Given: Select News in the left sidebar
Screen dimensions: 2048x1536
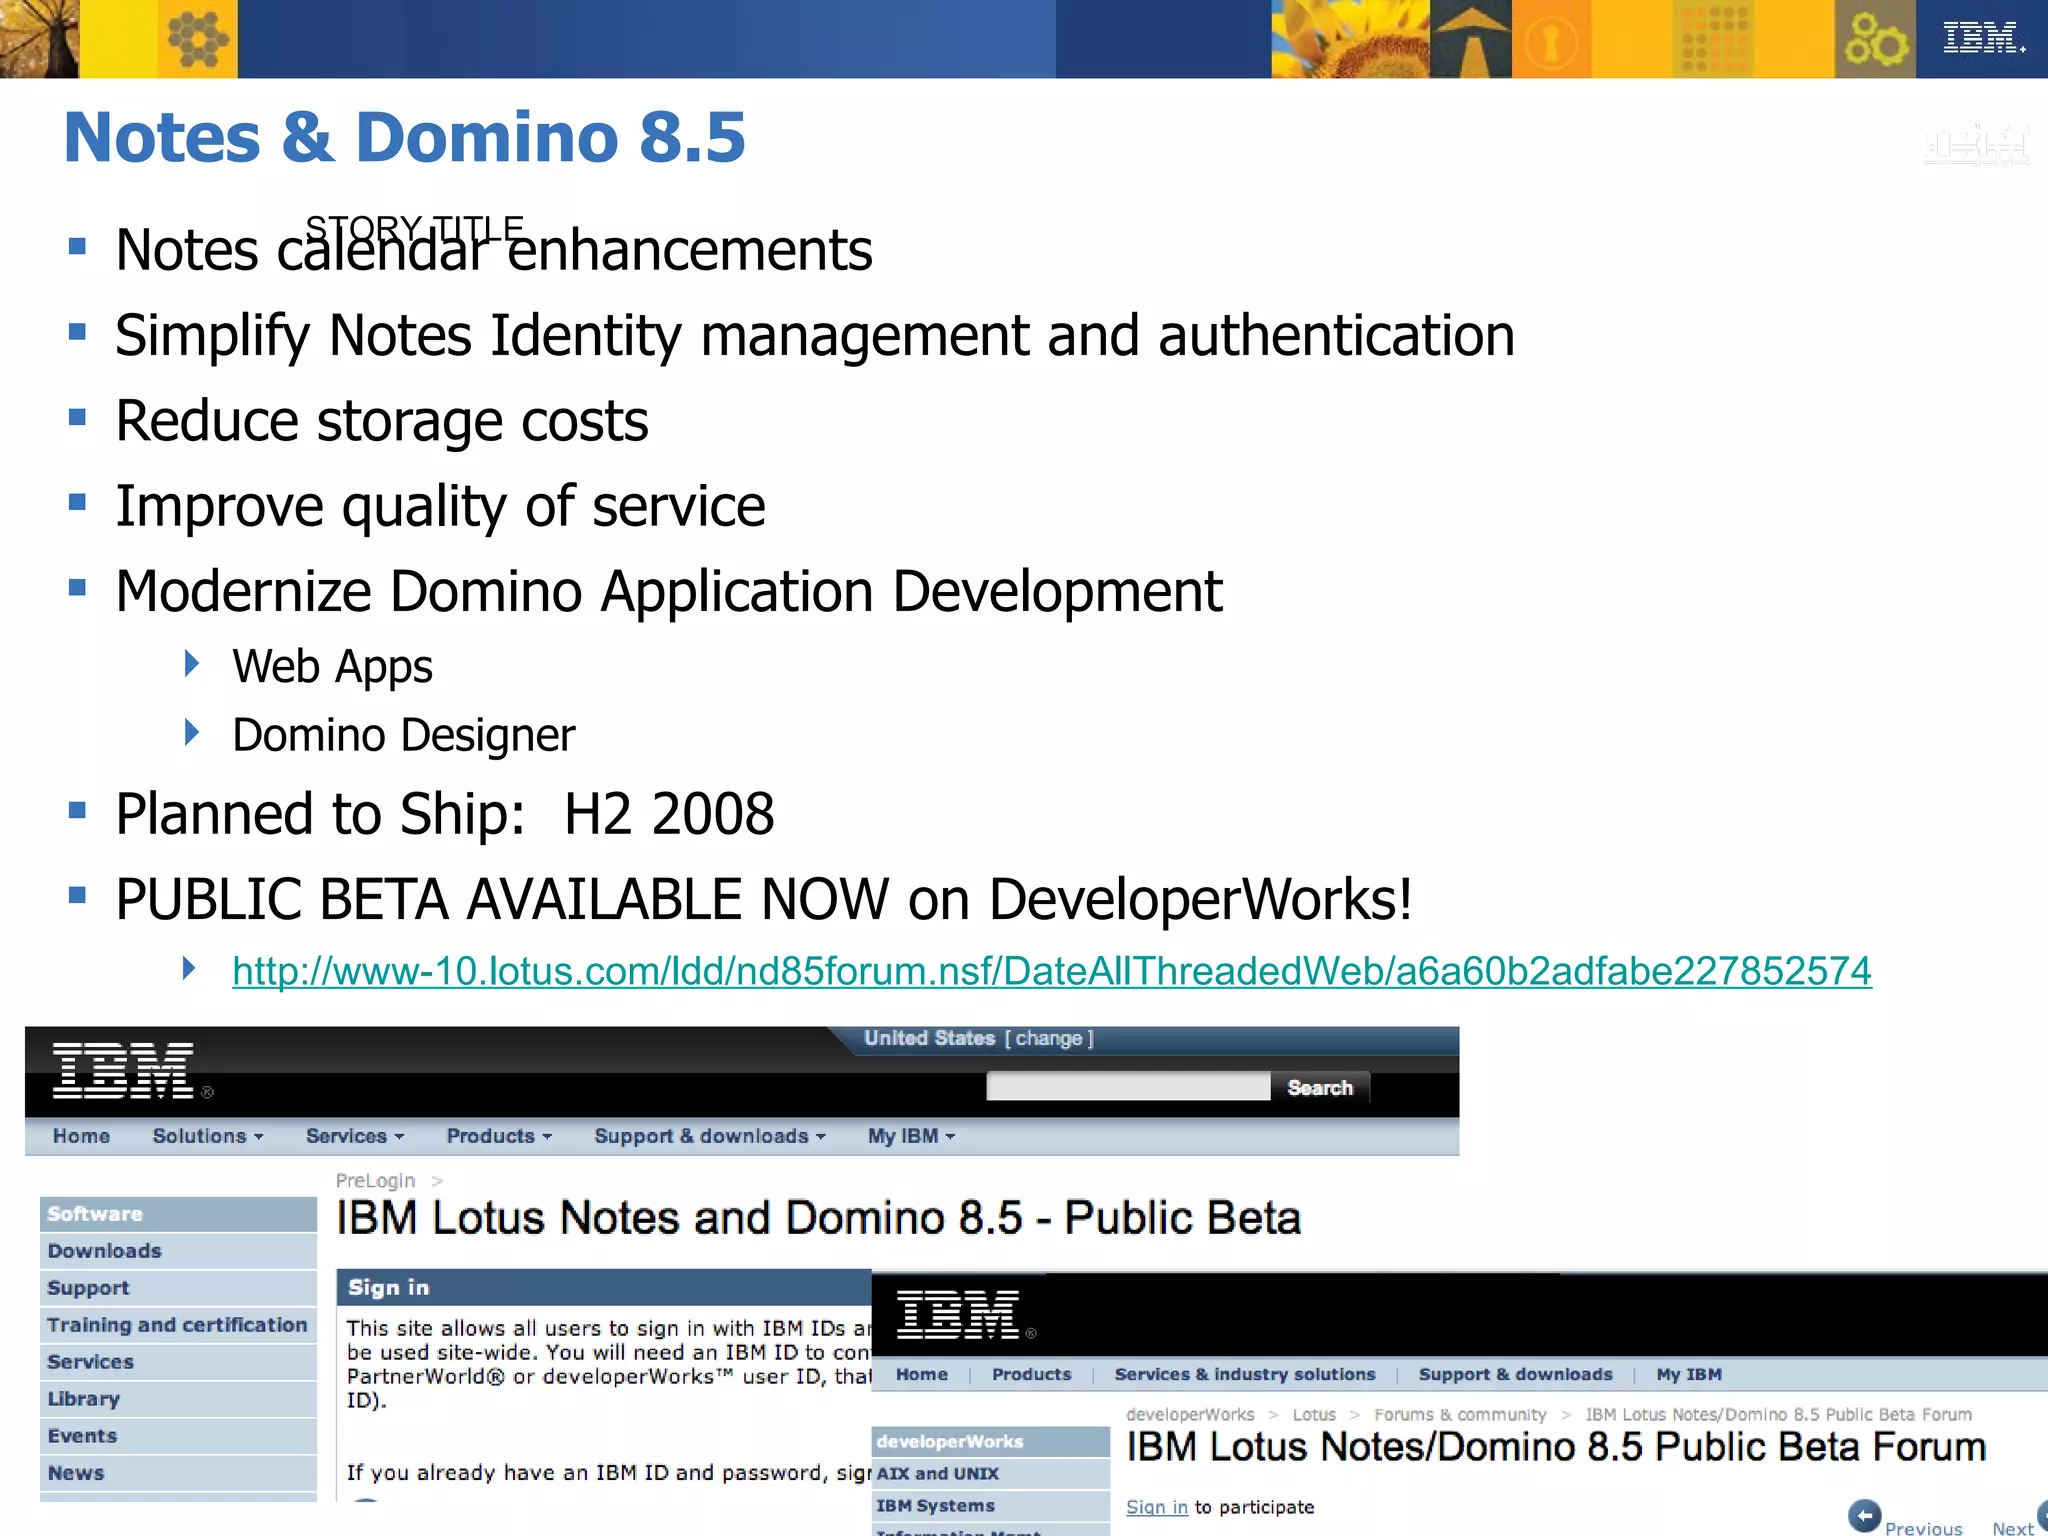Looking at the screenshot, I should (x=178, y=1473).
